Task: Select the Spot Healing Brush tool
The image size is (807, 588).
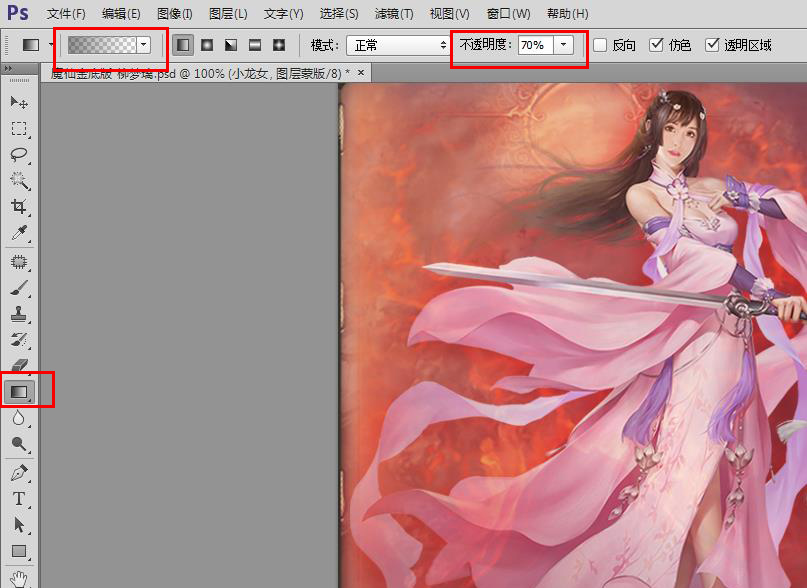Action: pos(19,262)
